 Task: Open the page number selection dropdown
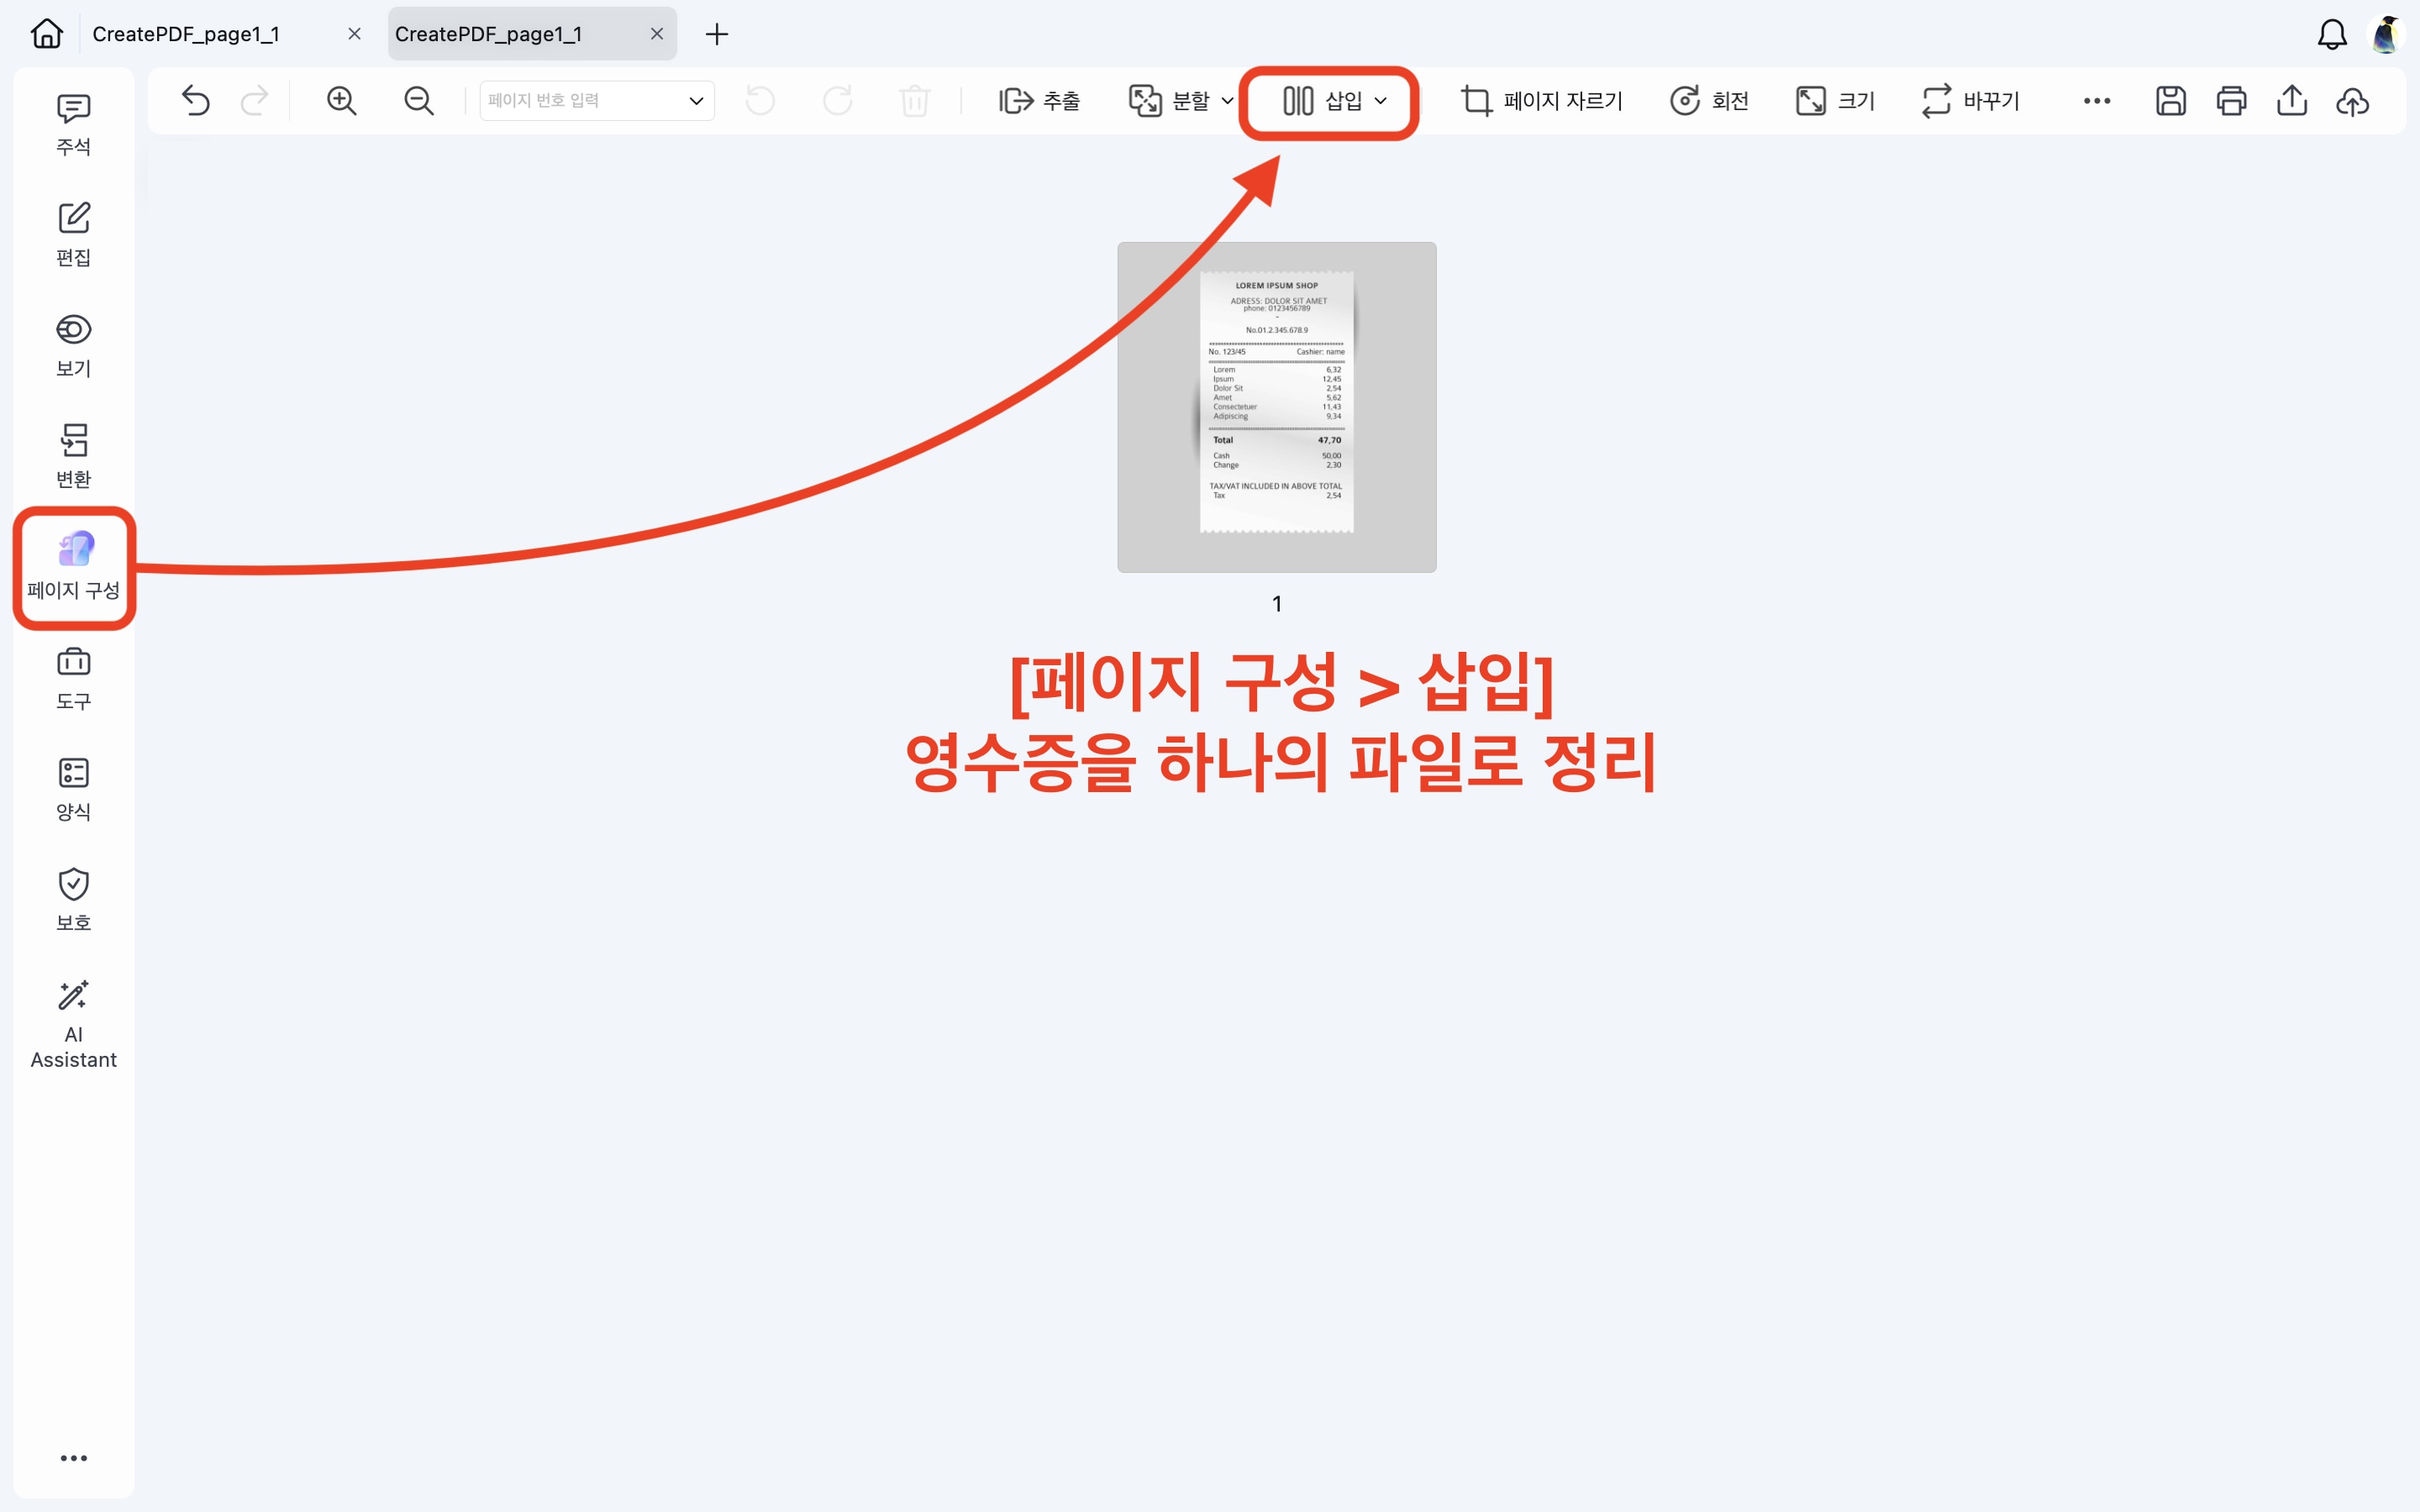(695, 100)
